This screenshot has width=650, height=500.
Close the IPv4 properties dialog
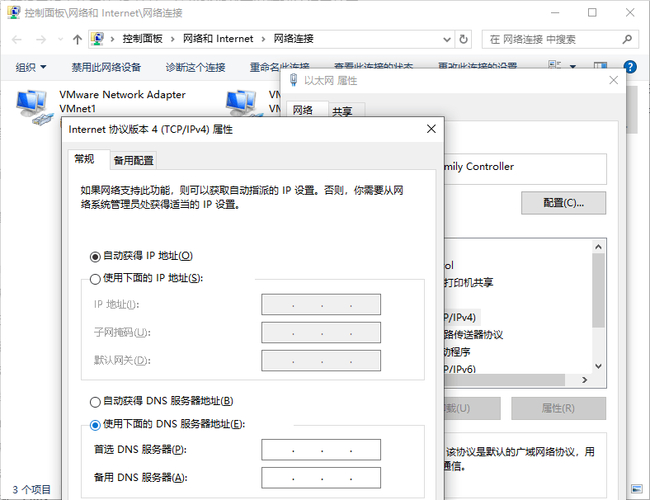point(431,129)
